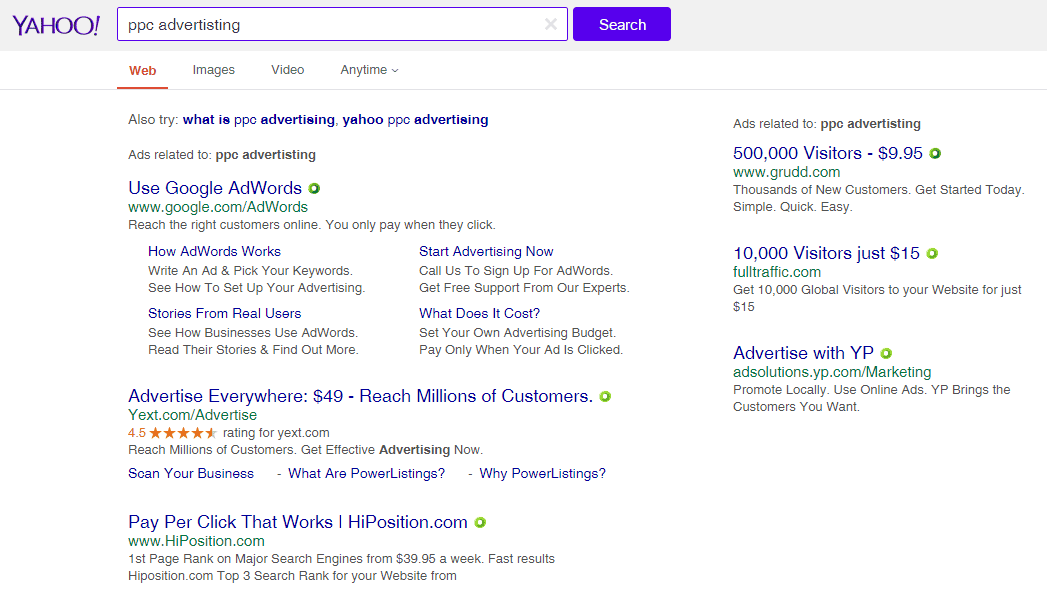The image size is (1047, 613).
Task: Open the adsolutions.yp.com/Marketing URL
Action: [x=832, y=372]
